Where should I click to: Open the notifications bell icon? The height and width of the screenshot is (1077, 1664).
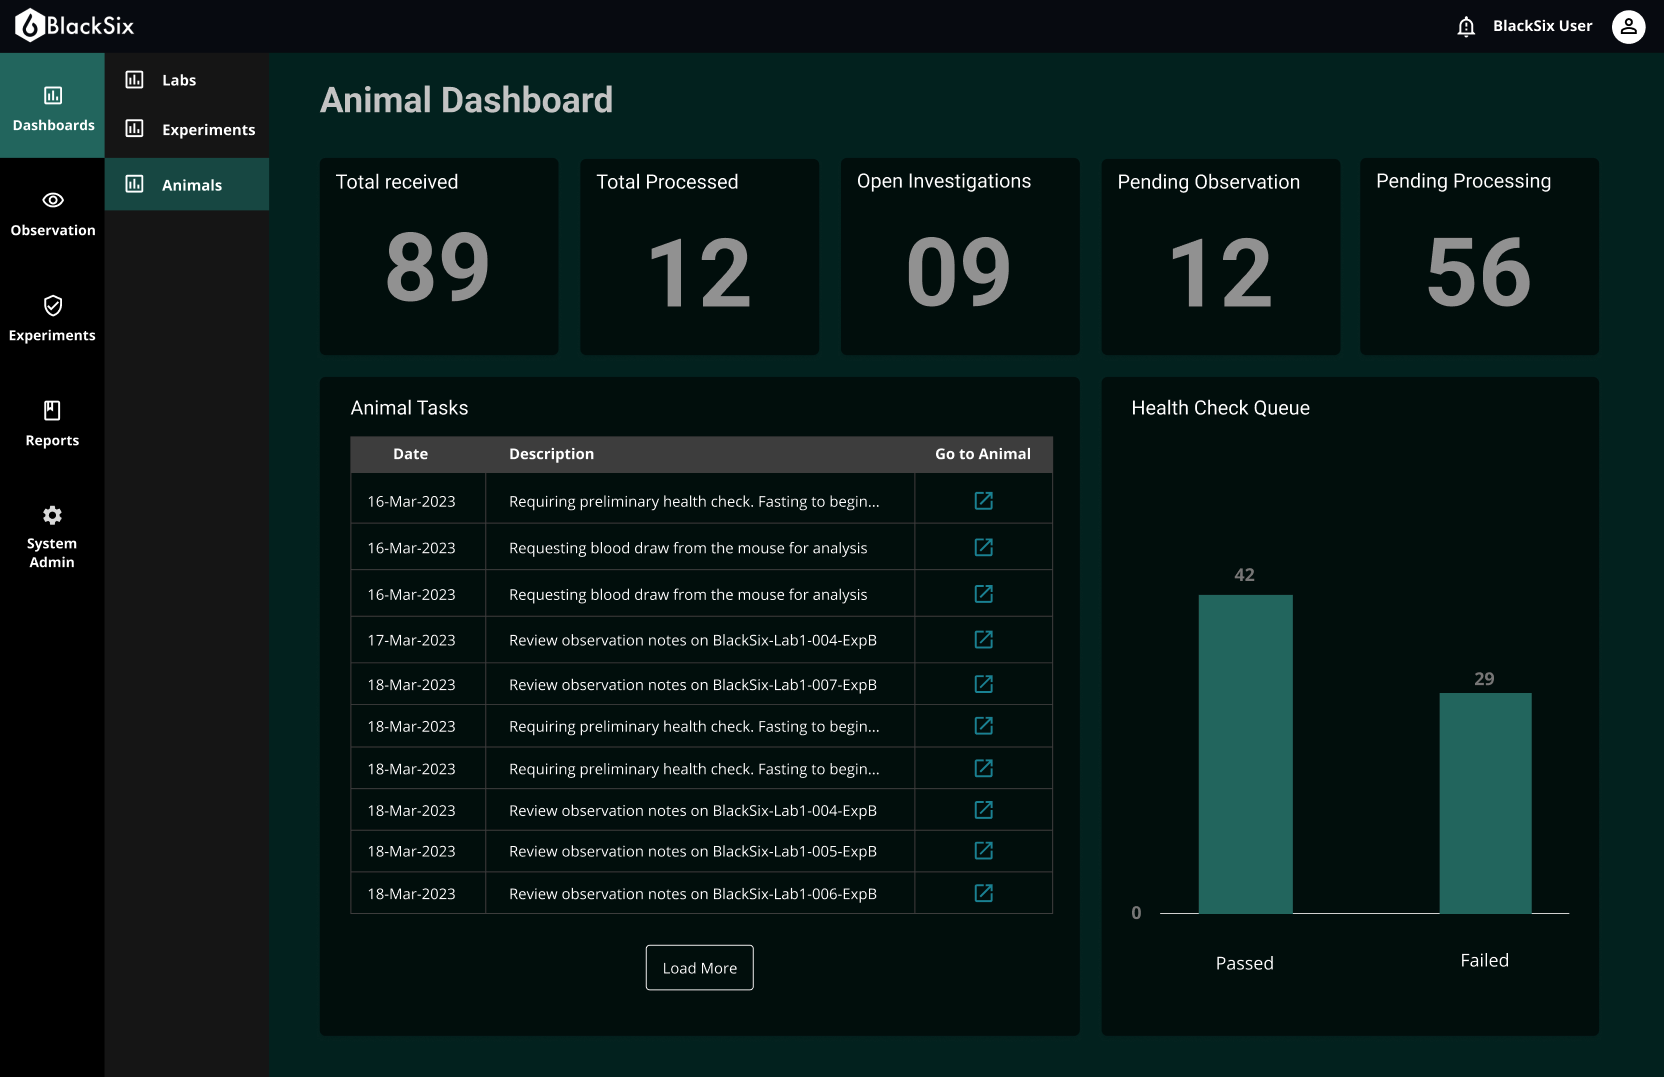coord(1465,26)
